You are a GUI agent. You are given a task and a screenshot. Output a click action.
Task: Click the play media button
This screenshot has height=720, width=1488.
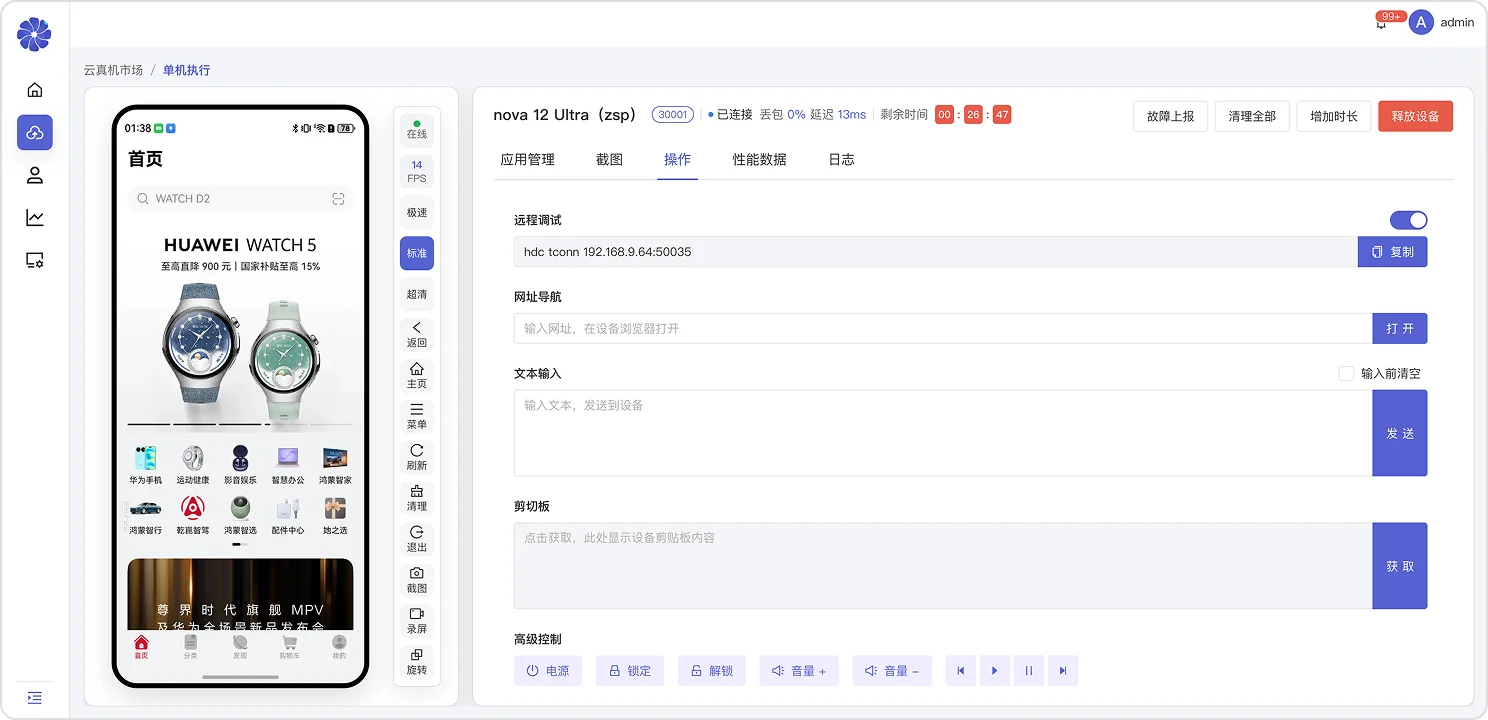click(995, 671)
